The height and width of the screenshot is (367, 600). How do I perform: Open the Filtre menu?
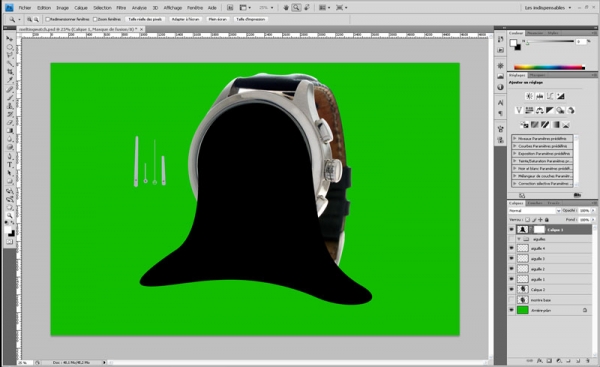coord(121,8)
